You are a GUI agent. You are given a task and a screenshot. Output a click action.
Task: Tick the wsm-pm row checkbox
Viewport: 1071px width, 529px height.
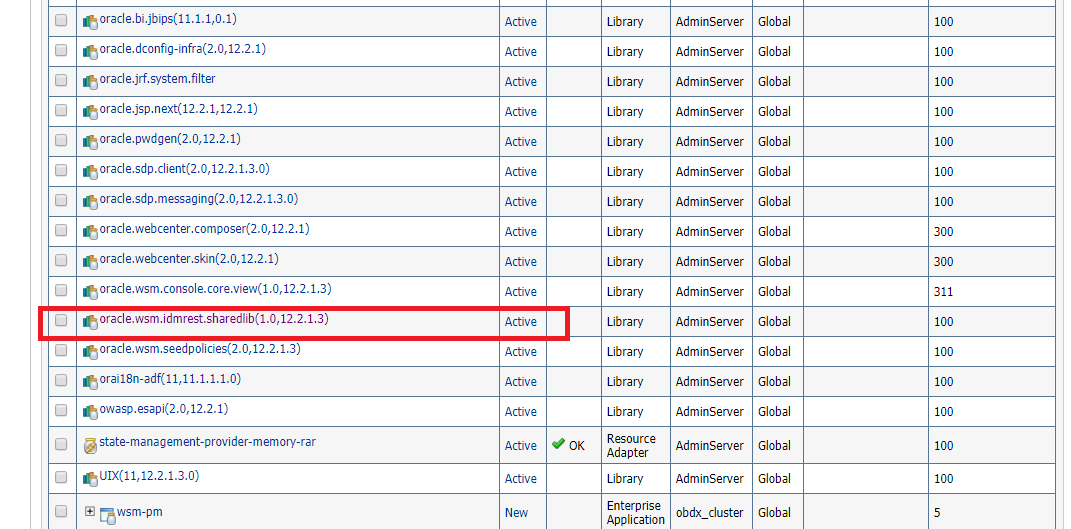coord(61,511)
